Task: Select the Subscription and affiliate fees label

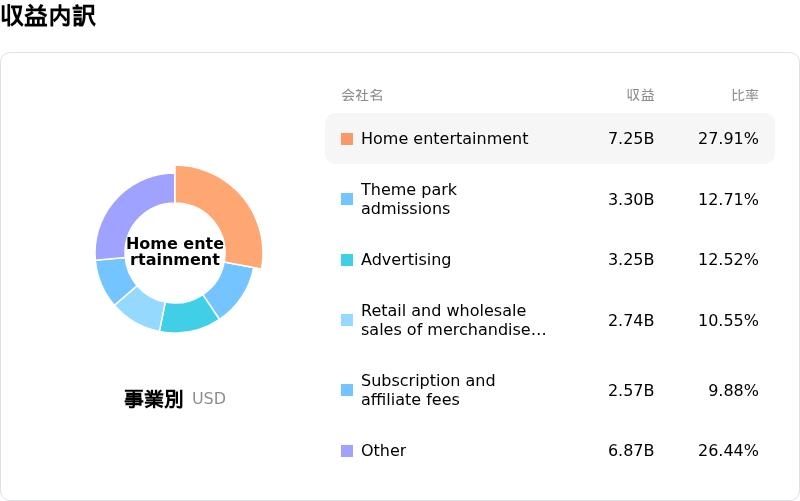Action: (428, 390)
